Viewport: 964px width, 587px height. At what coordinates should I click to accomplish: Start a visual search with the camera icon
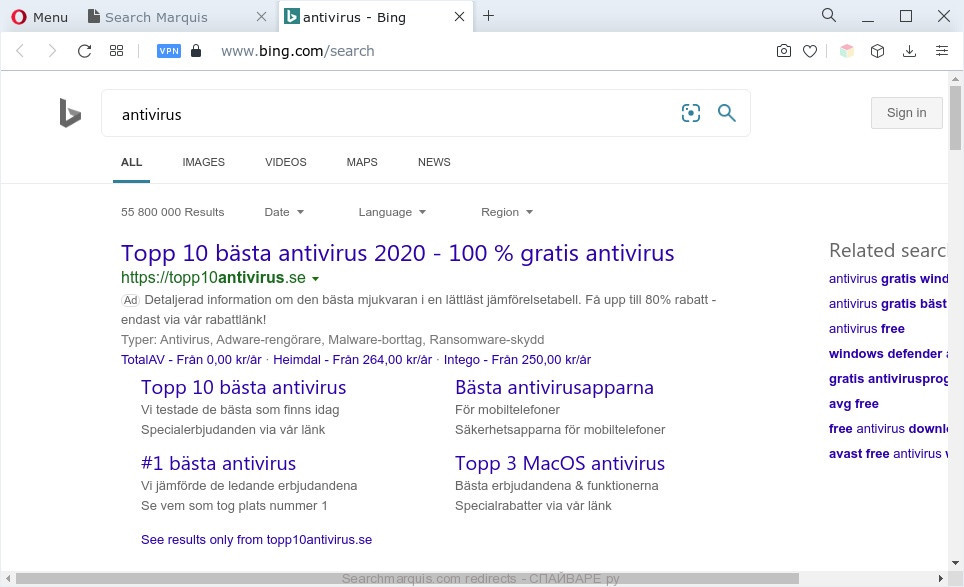(x=691, y=113)
